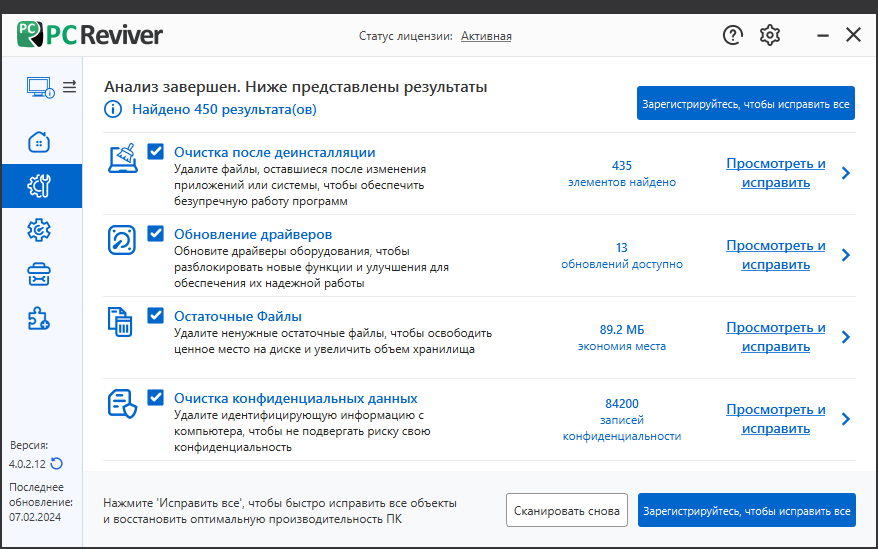Toggle the Обновление драйверов checkbox
Viewport: 878px width, 549px height.
156,233
